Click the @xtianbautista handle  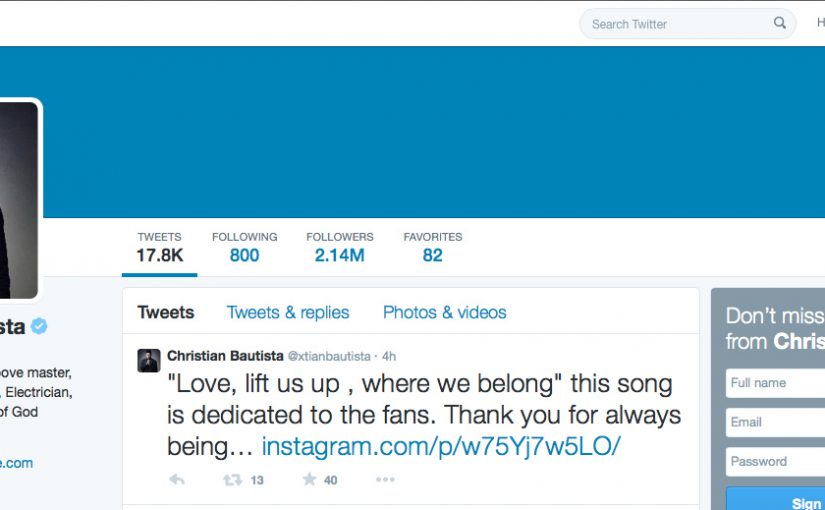[328, 356]
